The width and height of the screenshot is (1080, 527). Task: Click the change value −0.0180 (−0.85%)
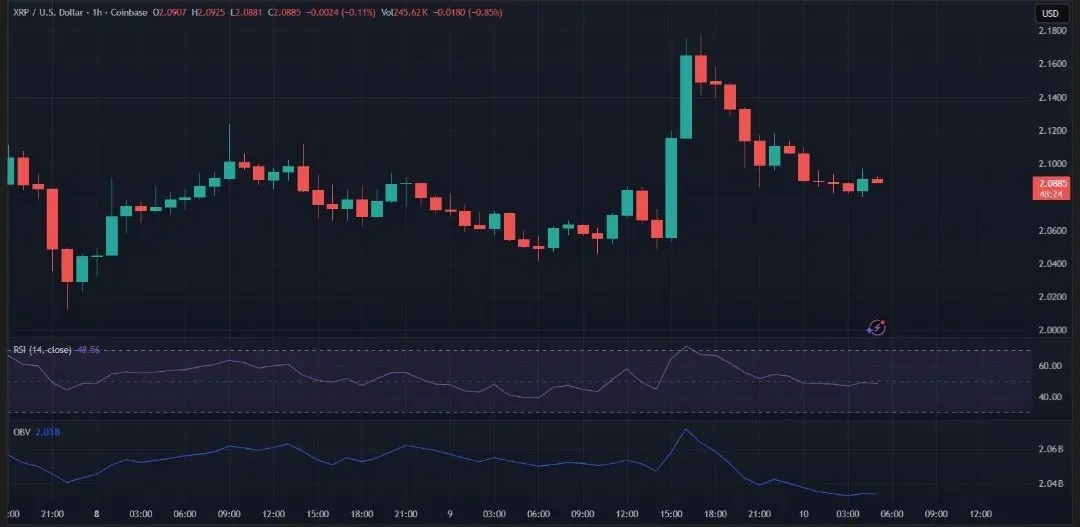pyautogui.click(x=468, y=12)
